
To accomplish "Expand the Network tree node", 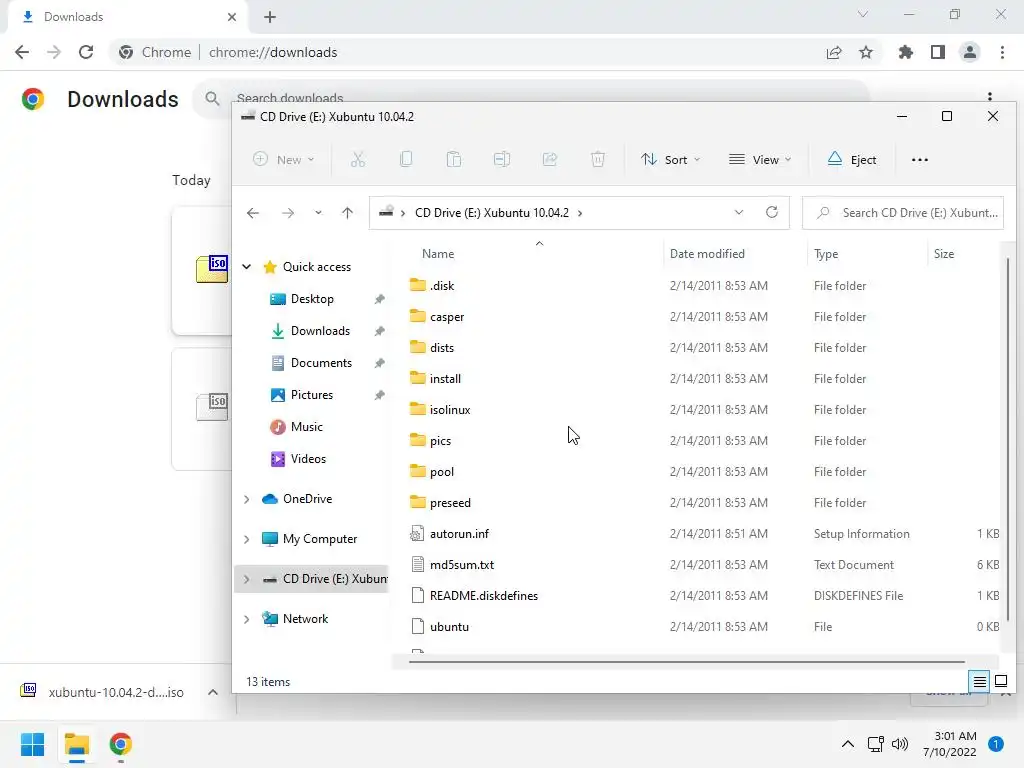I will (x=247, y=619).
